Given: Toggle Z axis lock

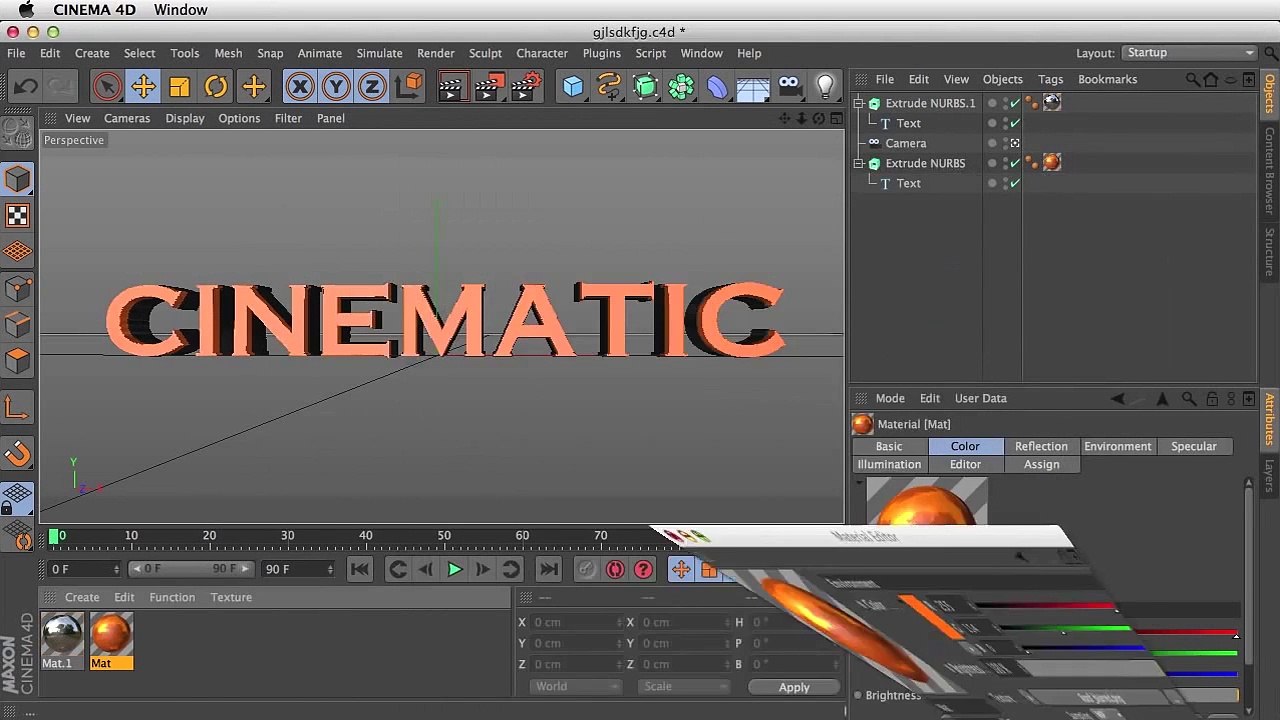Looking at the screenshot, I should [x=372, y=87].
